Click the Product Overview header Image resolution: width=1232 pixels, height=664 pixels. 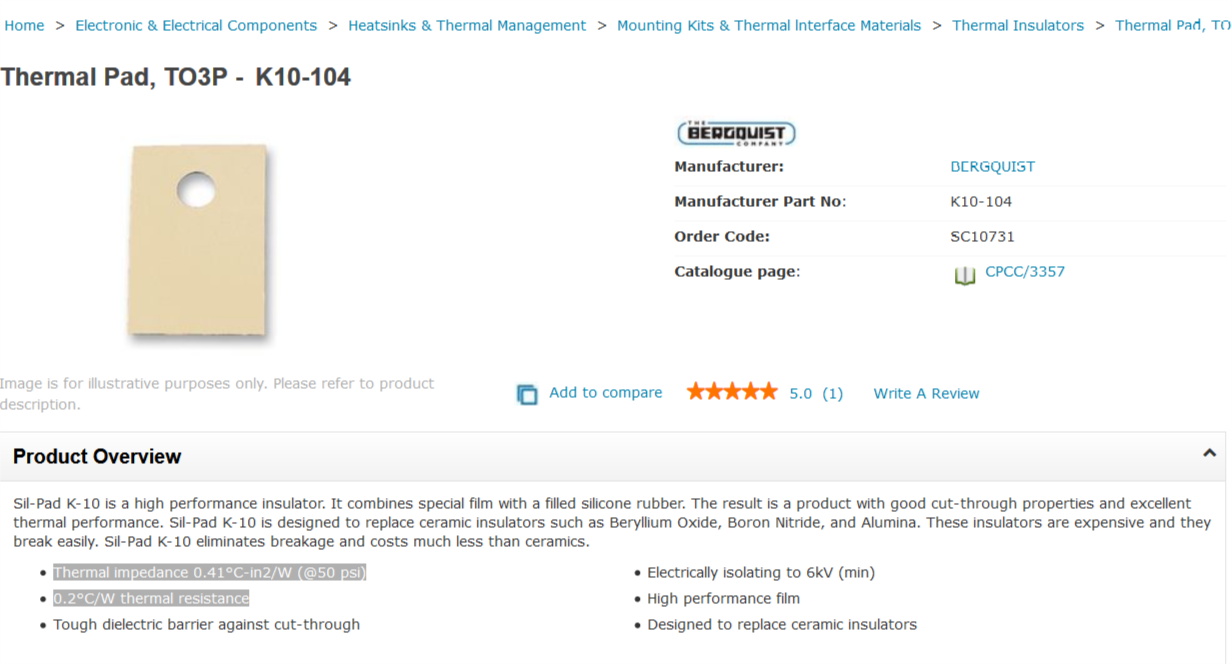(x=97, y=456)
